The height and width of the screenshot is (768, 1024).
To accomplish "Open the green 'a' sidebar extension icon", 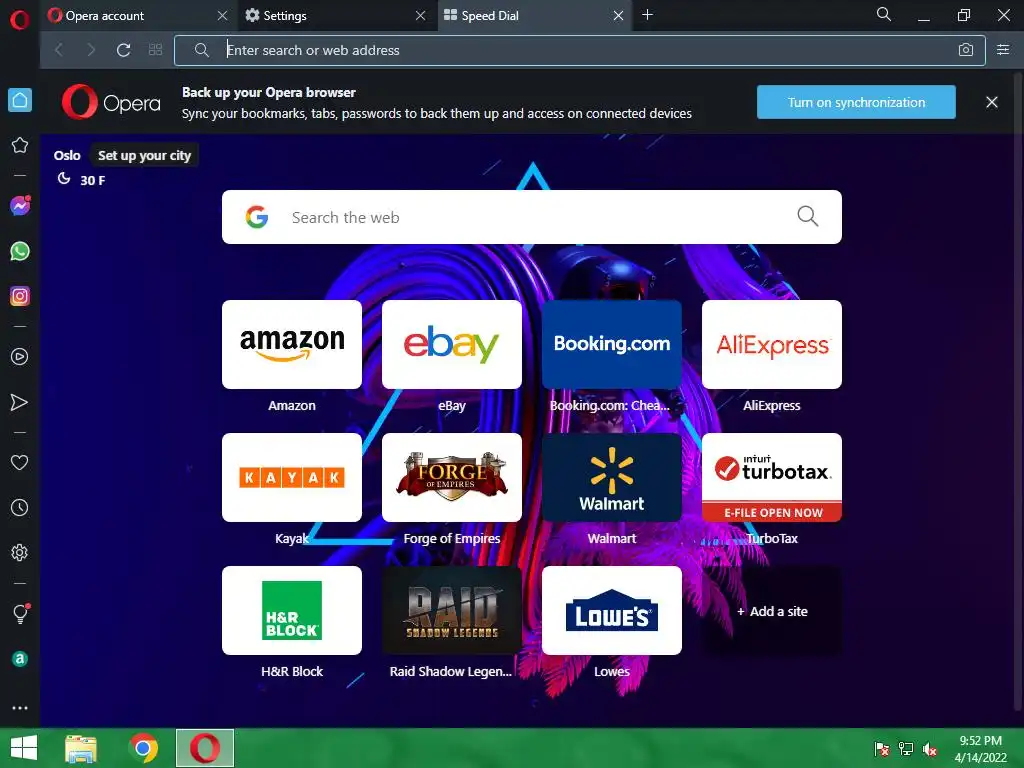I will [20, 659].
